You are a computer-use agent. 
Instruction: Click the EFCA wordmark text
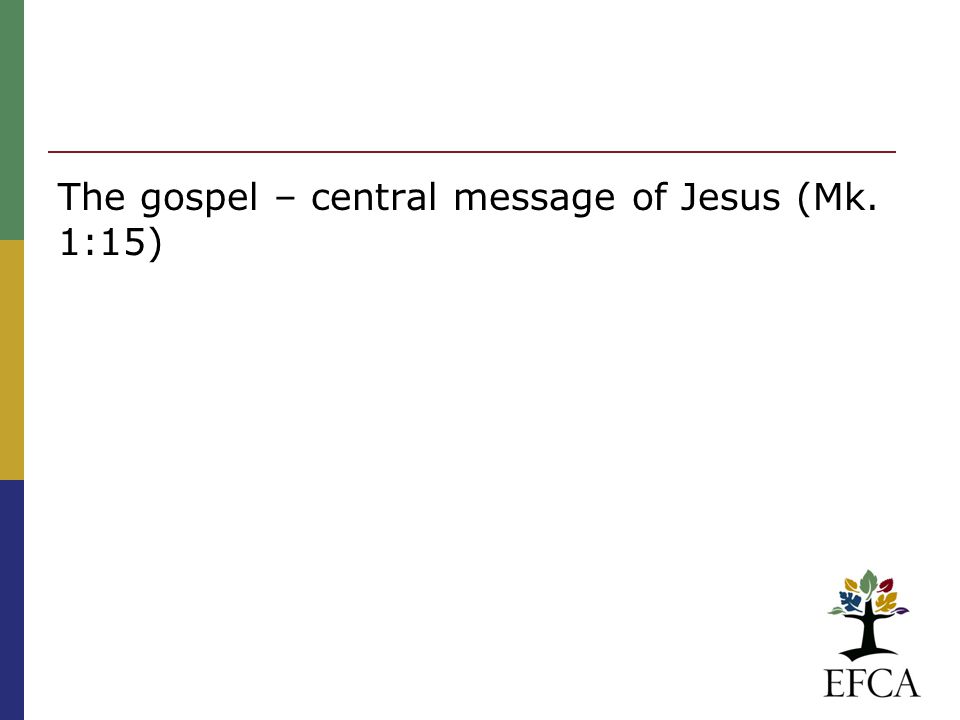[872, 683]
